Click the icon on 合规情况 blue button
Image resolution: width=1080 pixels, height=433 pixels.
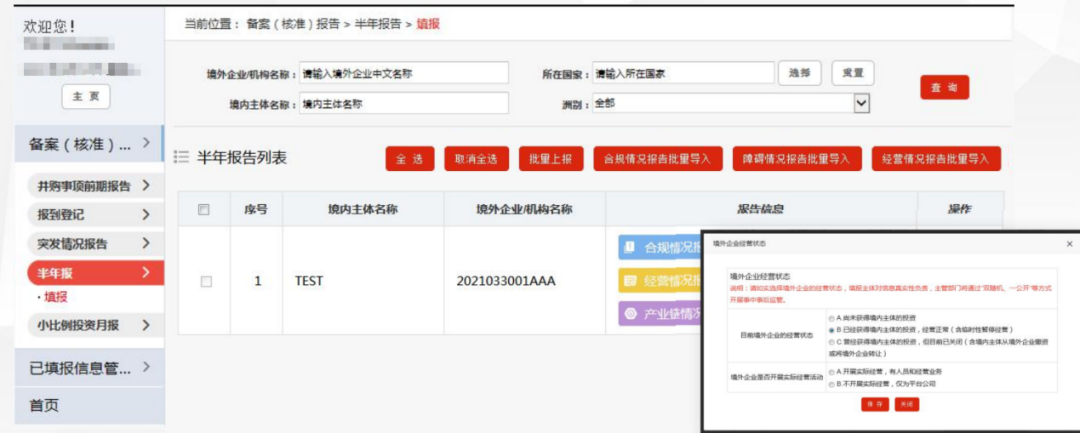point(629,246)
